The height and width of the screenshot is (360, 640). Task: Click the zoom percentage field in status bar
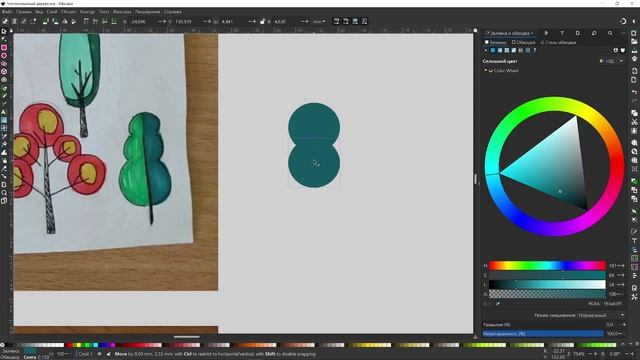579,354
